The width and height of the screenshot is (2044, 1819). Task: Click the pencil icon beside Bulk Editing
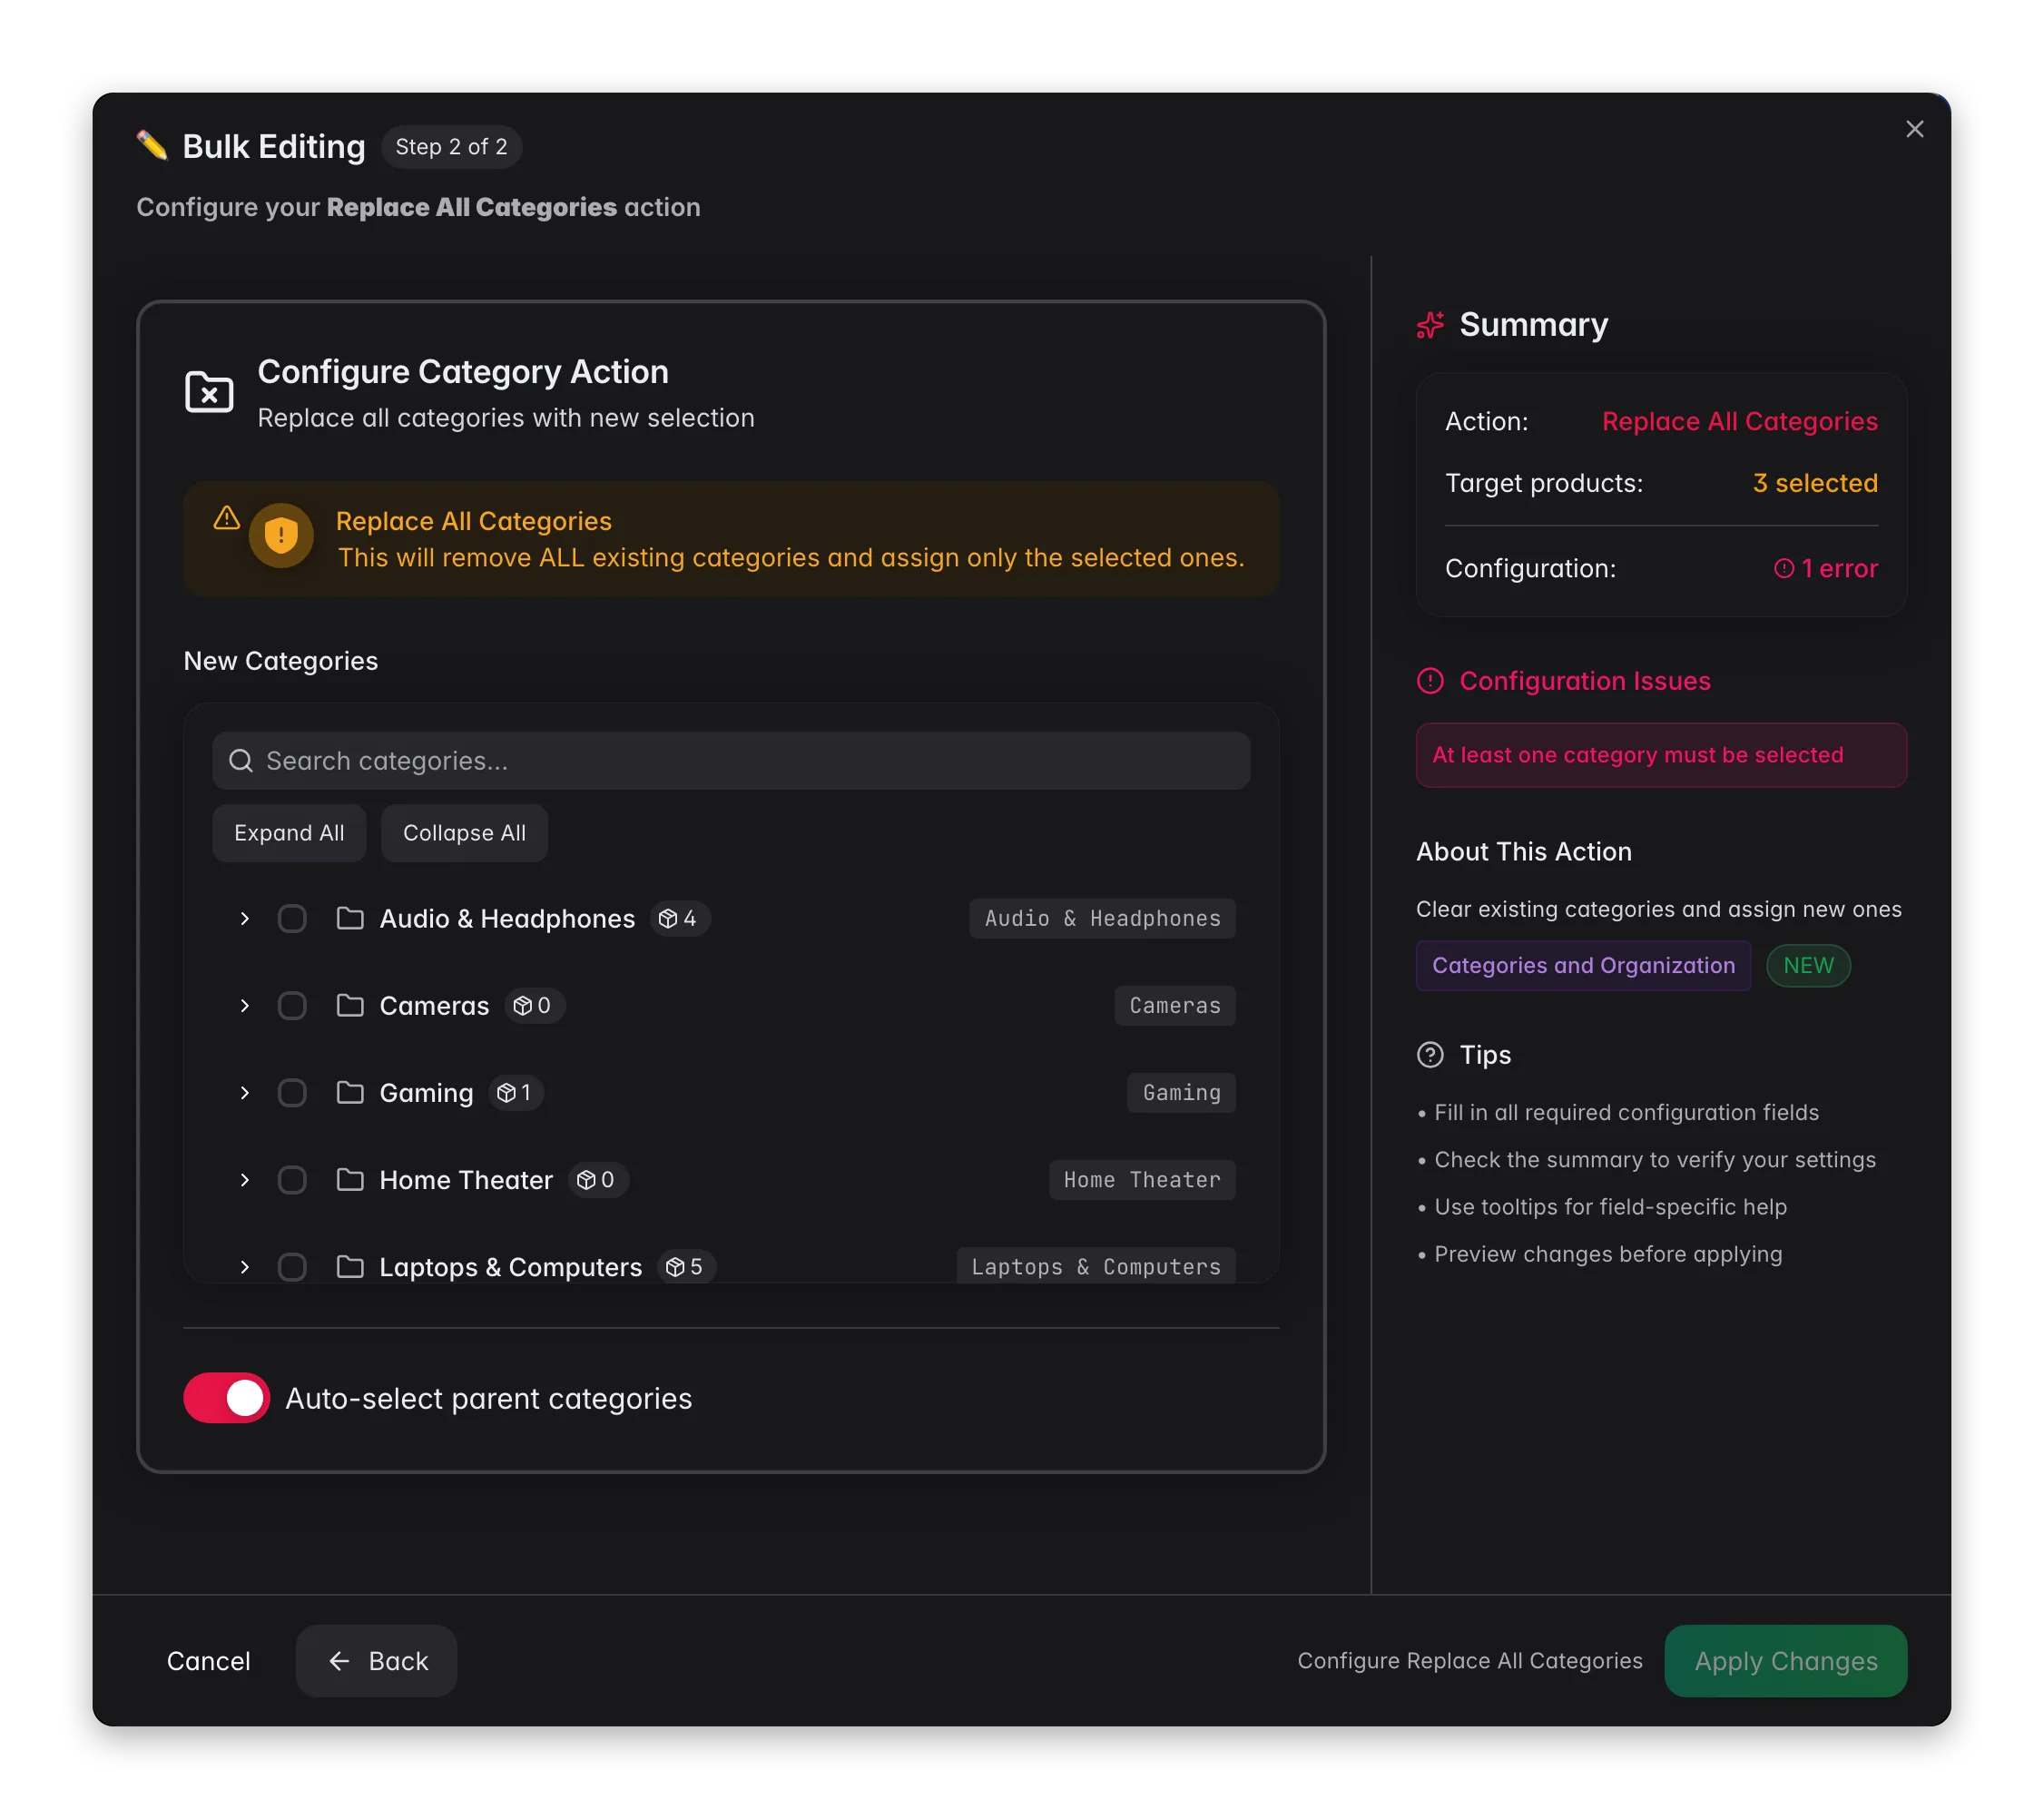coord(152,146)
